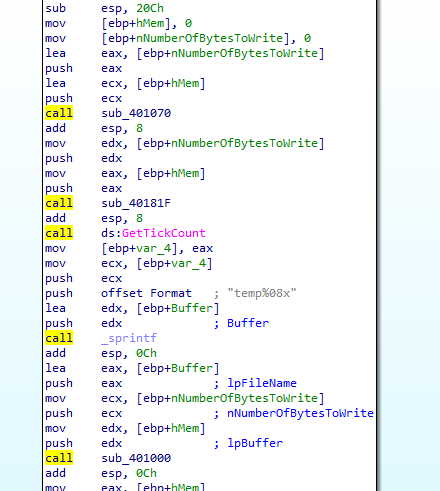440x491 pixels.
Task: Select the 'ecx, [ebp+hMem]' lea operand
Action: [x=153, y=83]
